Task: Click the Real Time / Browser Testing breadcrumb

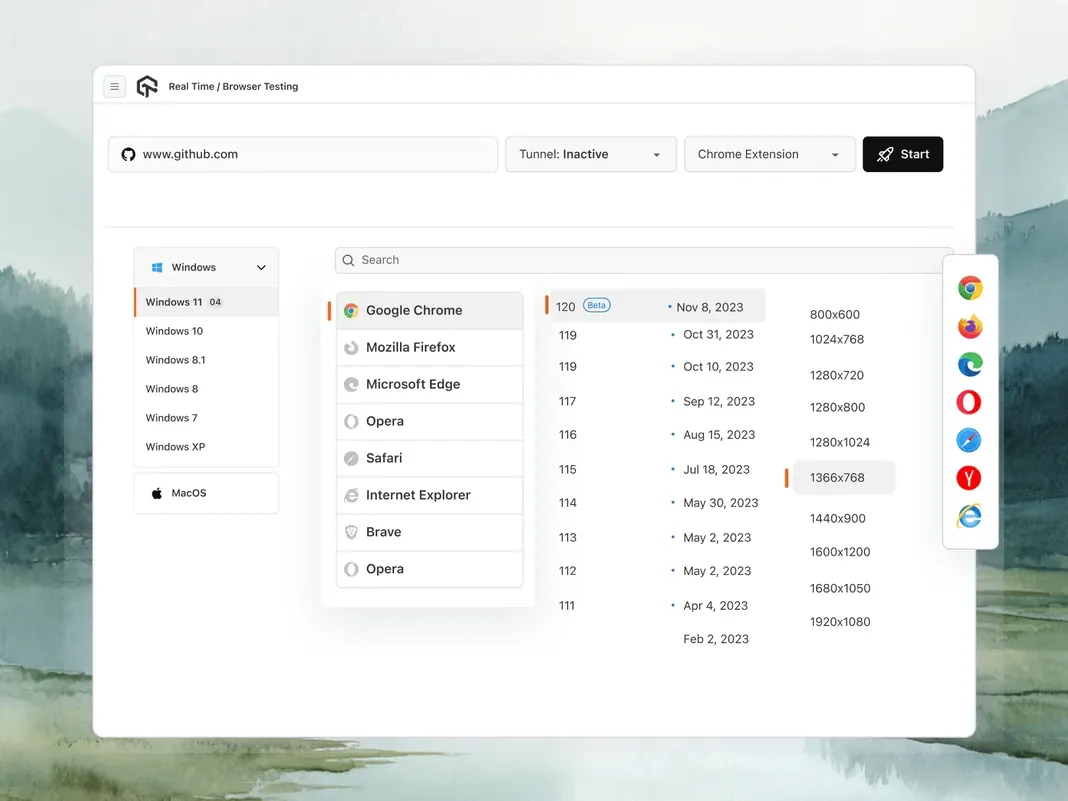Action: 234,87
